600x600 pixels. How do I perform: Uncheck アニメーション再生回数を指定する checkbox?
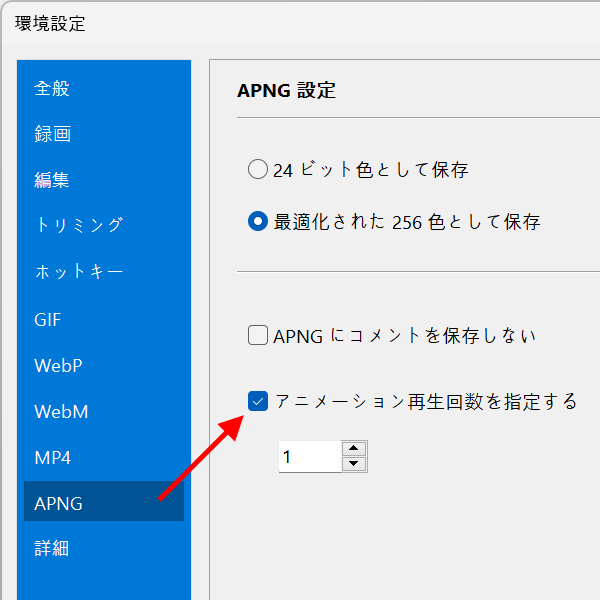(x=258, y=401)
